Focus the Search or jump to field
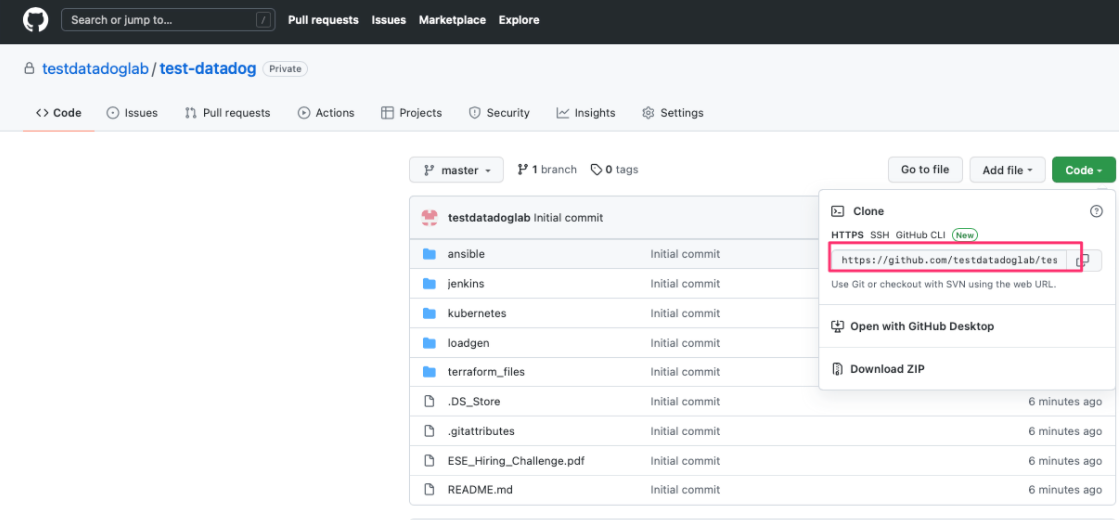Viewport: 1119px width, 520px height. [168, 20]
